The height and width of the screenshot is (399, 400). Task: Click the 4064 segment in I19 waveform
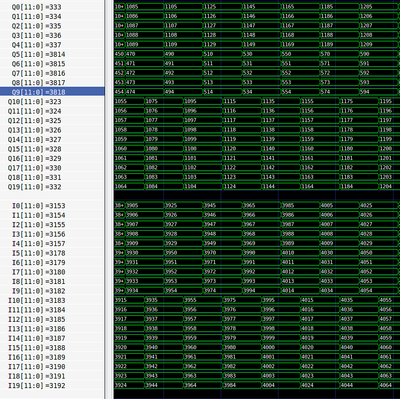click(389, 385)
